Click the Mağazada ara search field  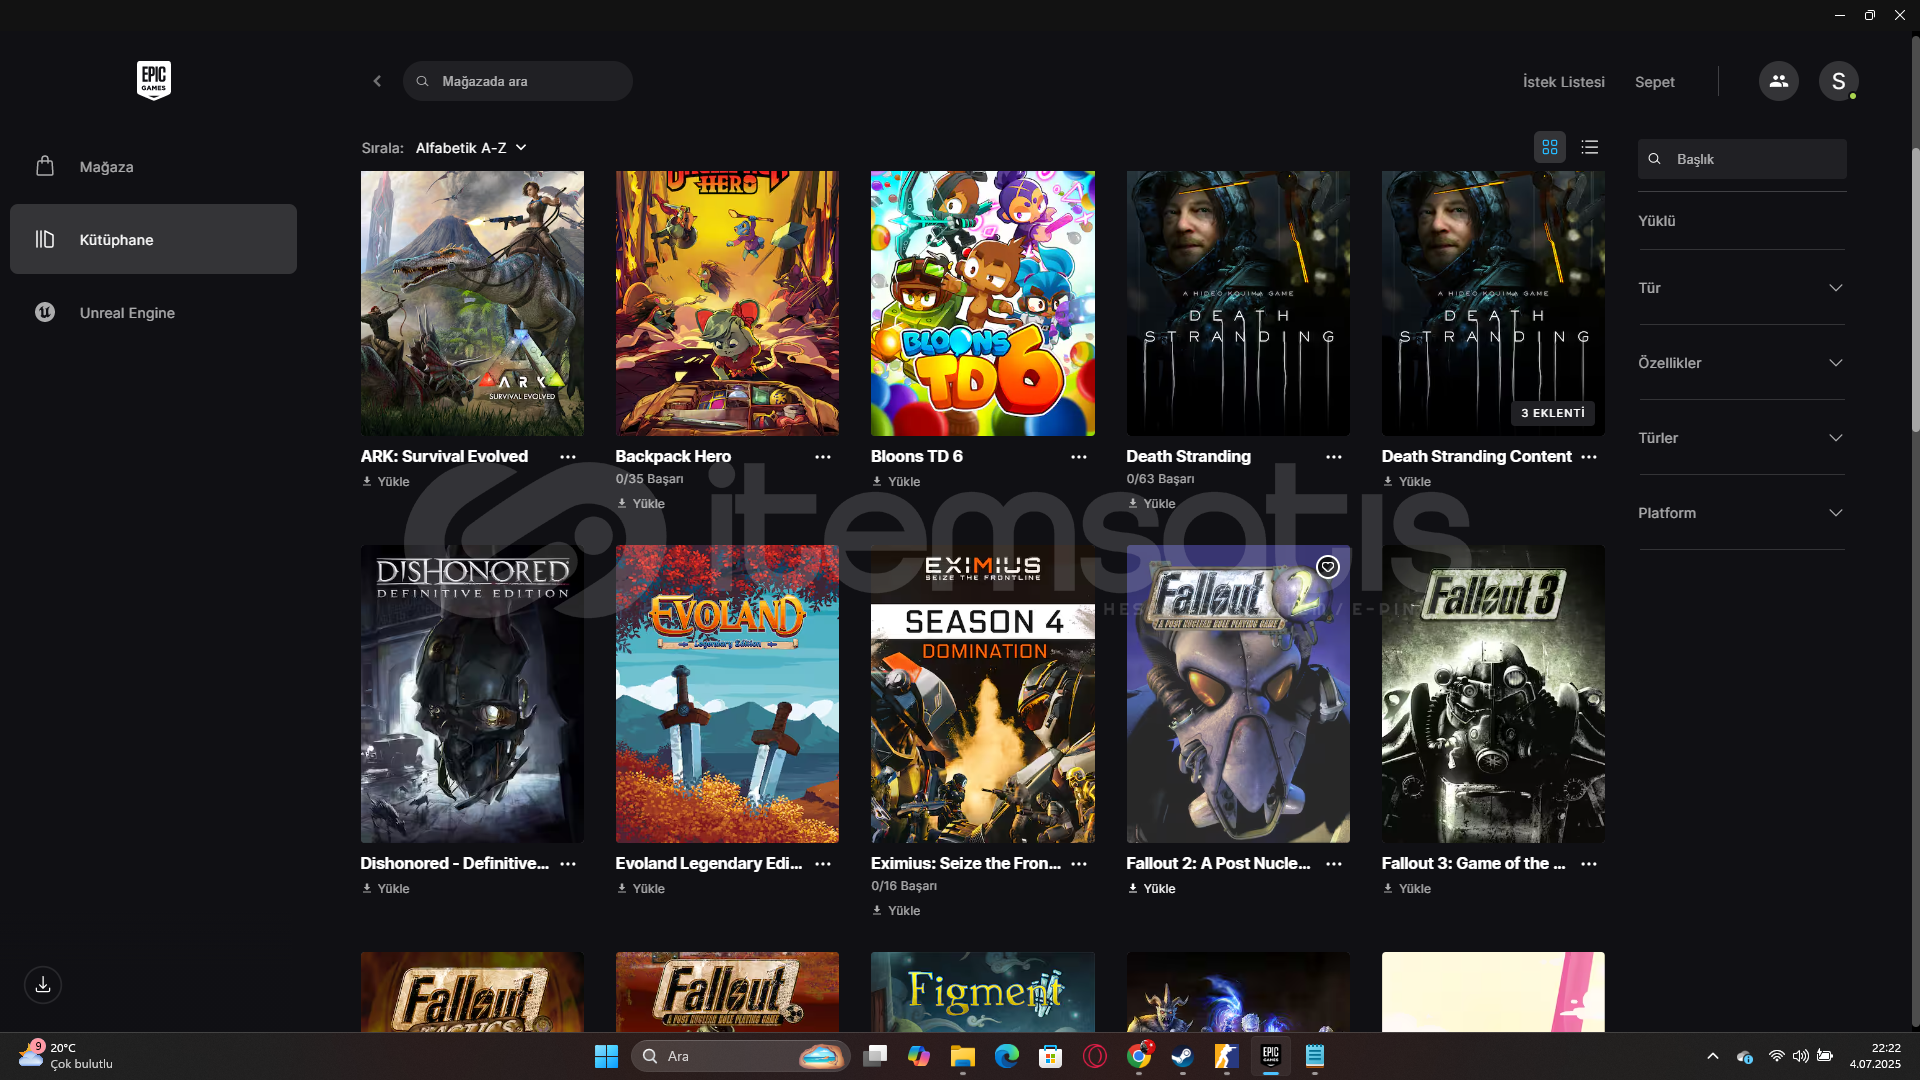click(518, 81)
